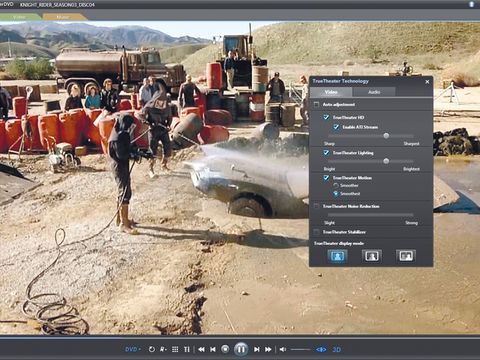
Task: Select compare TrueTheater display mode icon
Action: pos(406,256)
